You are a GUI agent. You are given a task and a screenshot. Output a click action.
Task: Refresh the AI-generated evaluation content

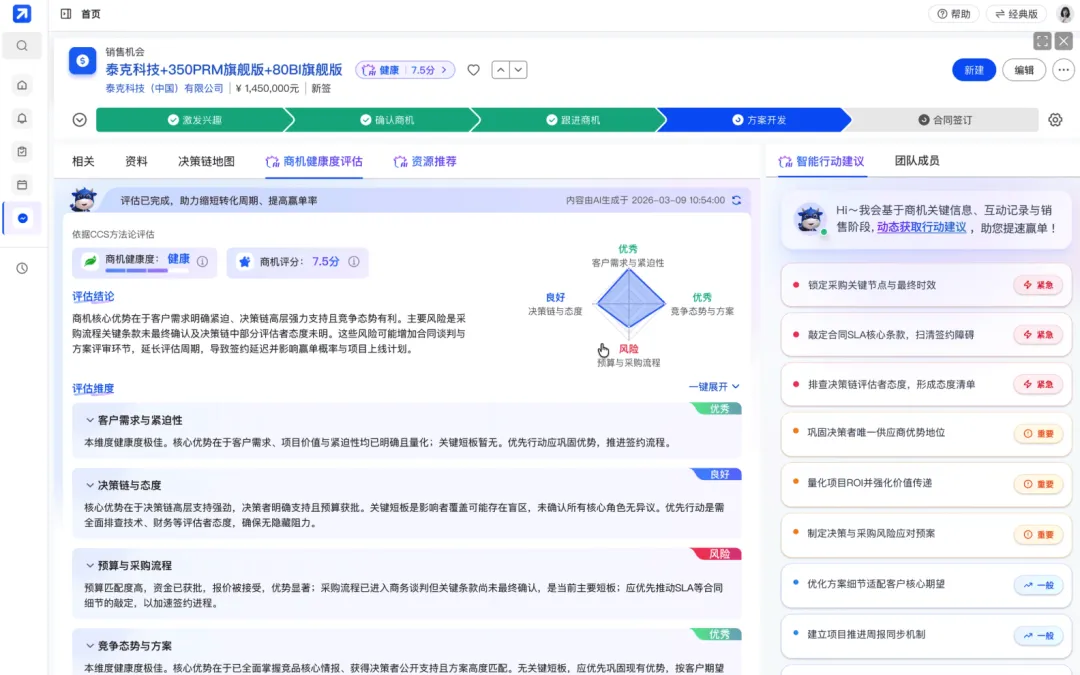[737, 200]
